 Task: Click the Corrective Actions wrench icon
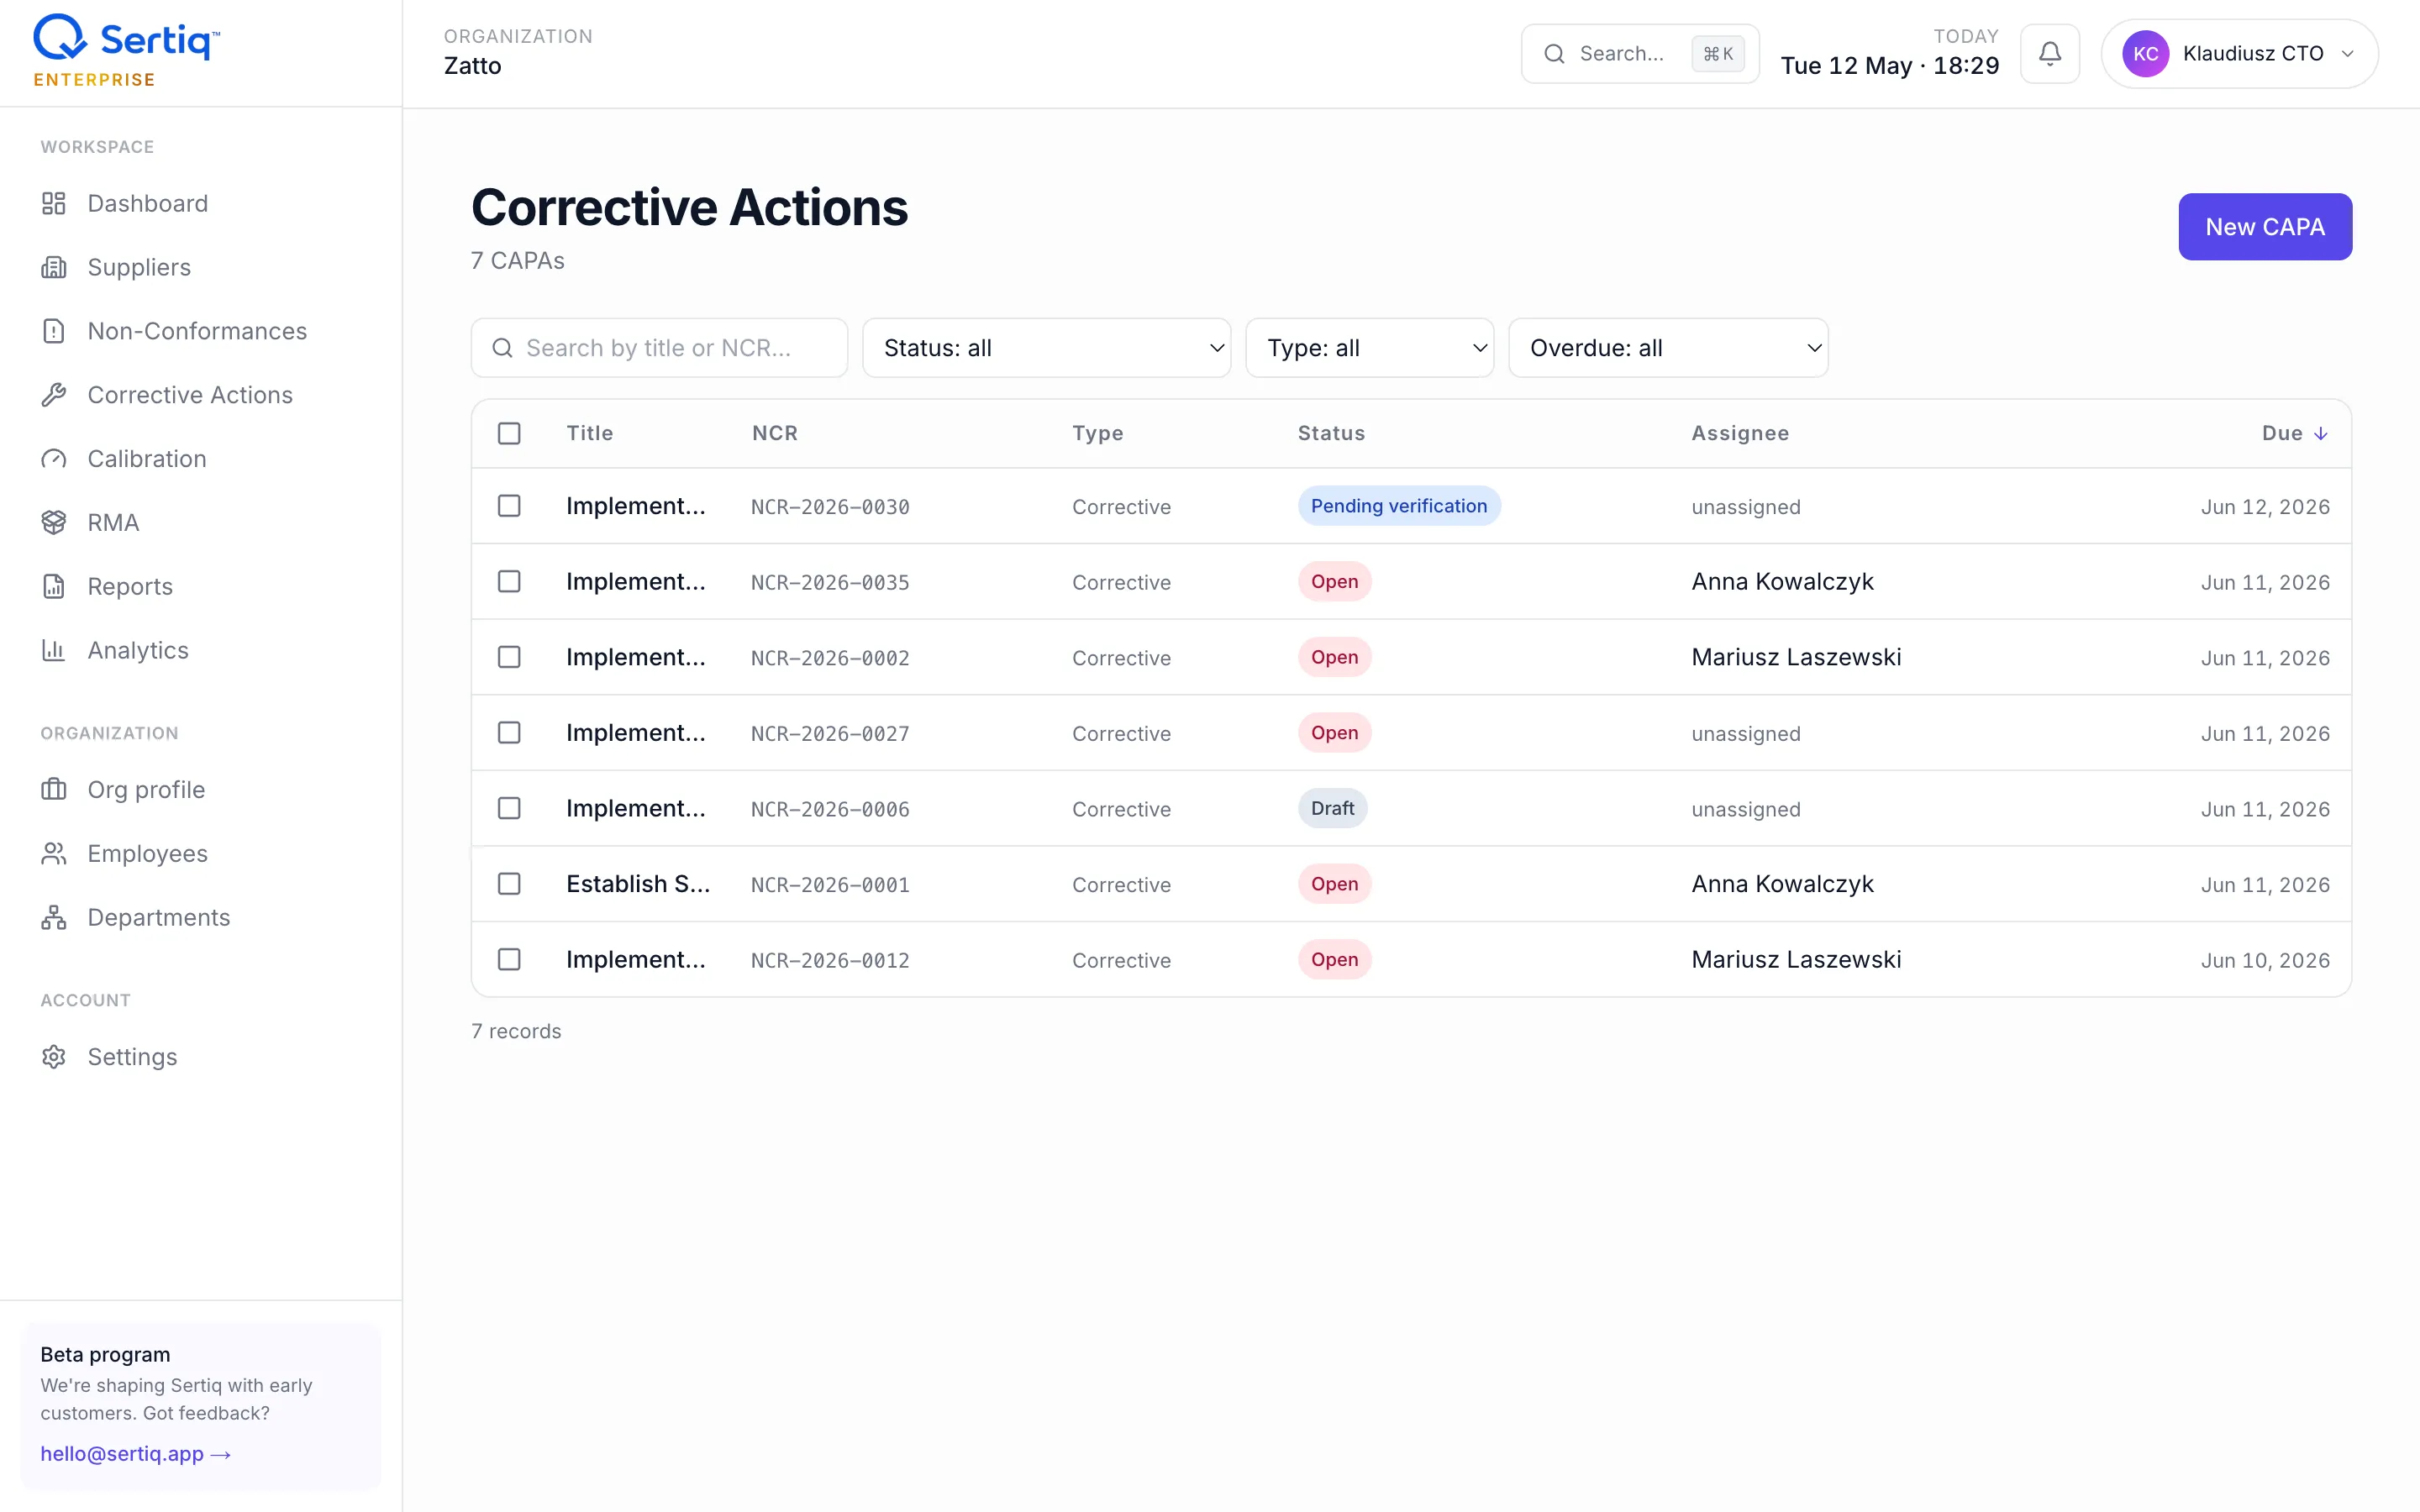(54, 395)
